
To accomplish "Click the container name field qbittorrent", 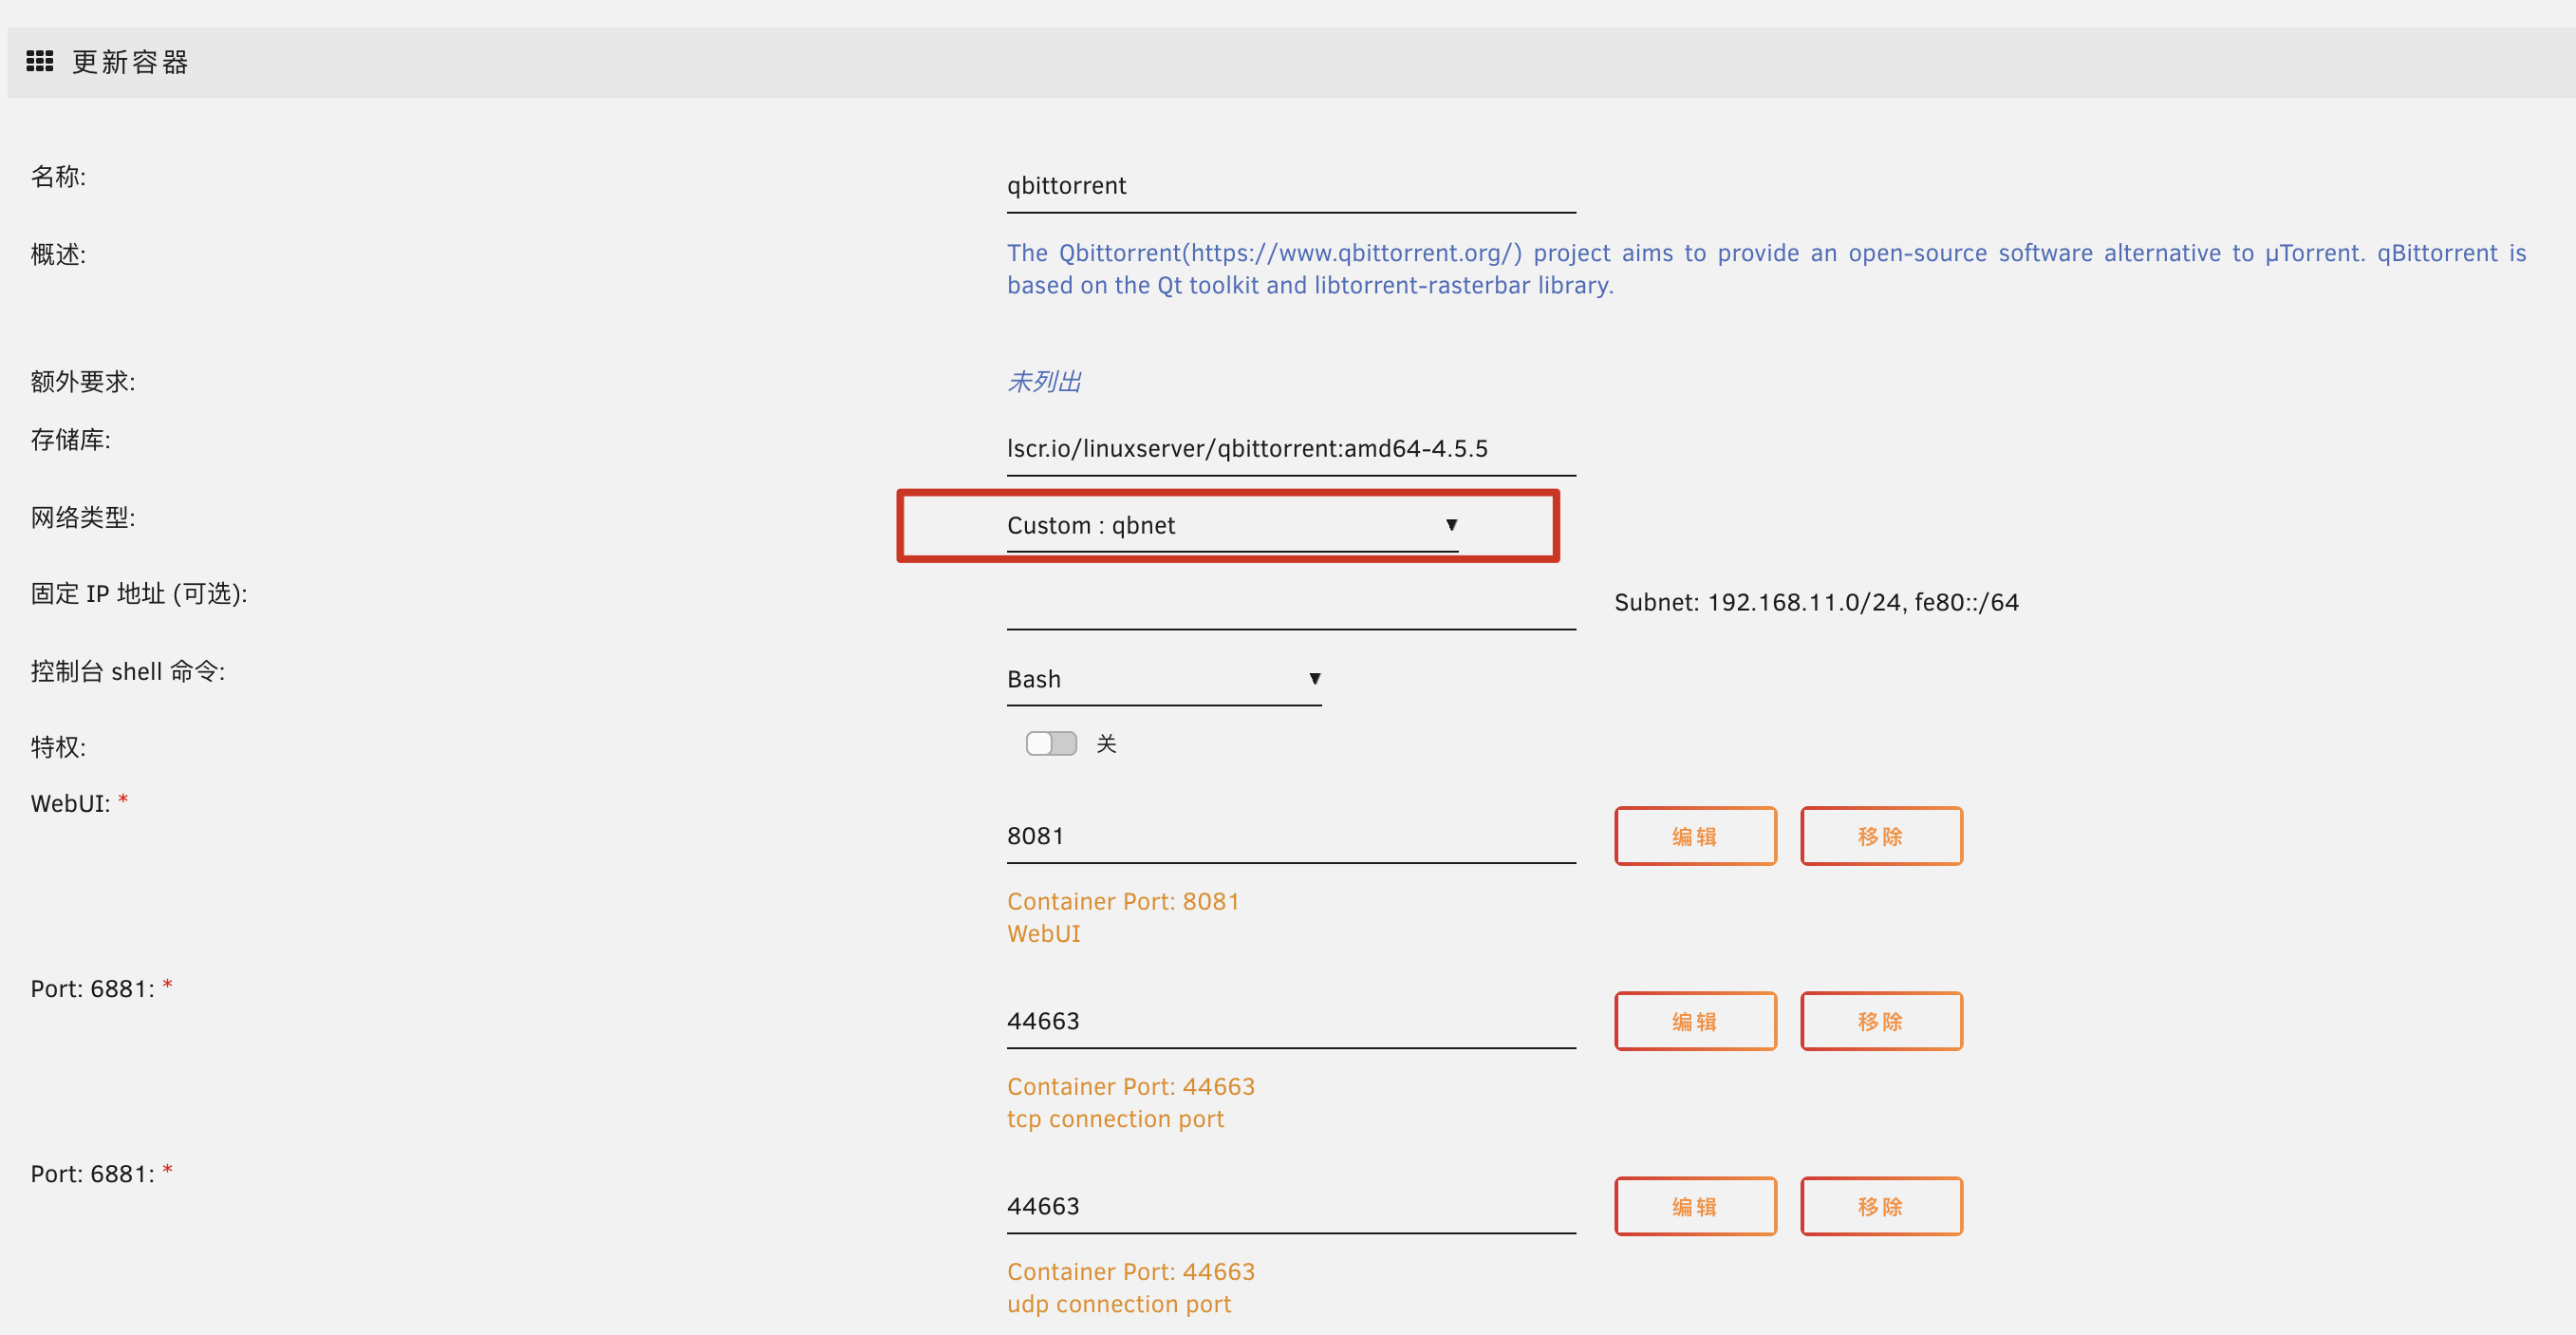I will [1290, 186].
